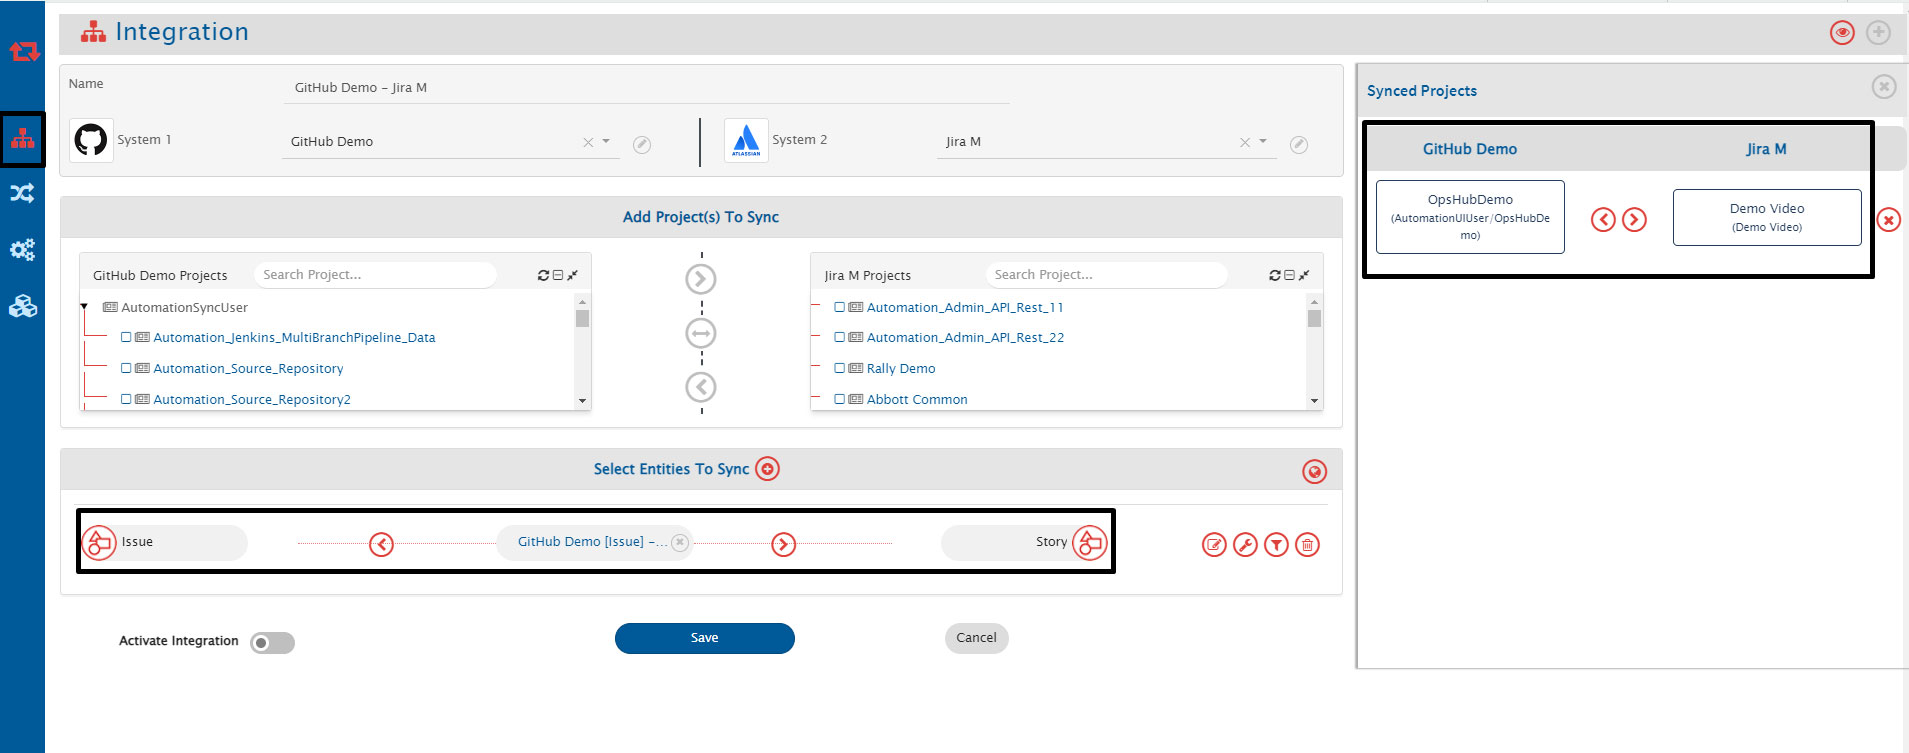Click the eye view icon in header

1841,33
